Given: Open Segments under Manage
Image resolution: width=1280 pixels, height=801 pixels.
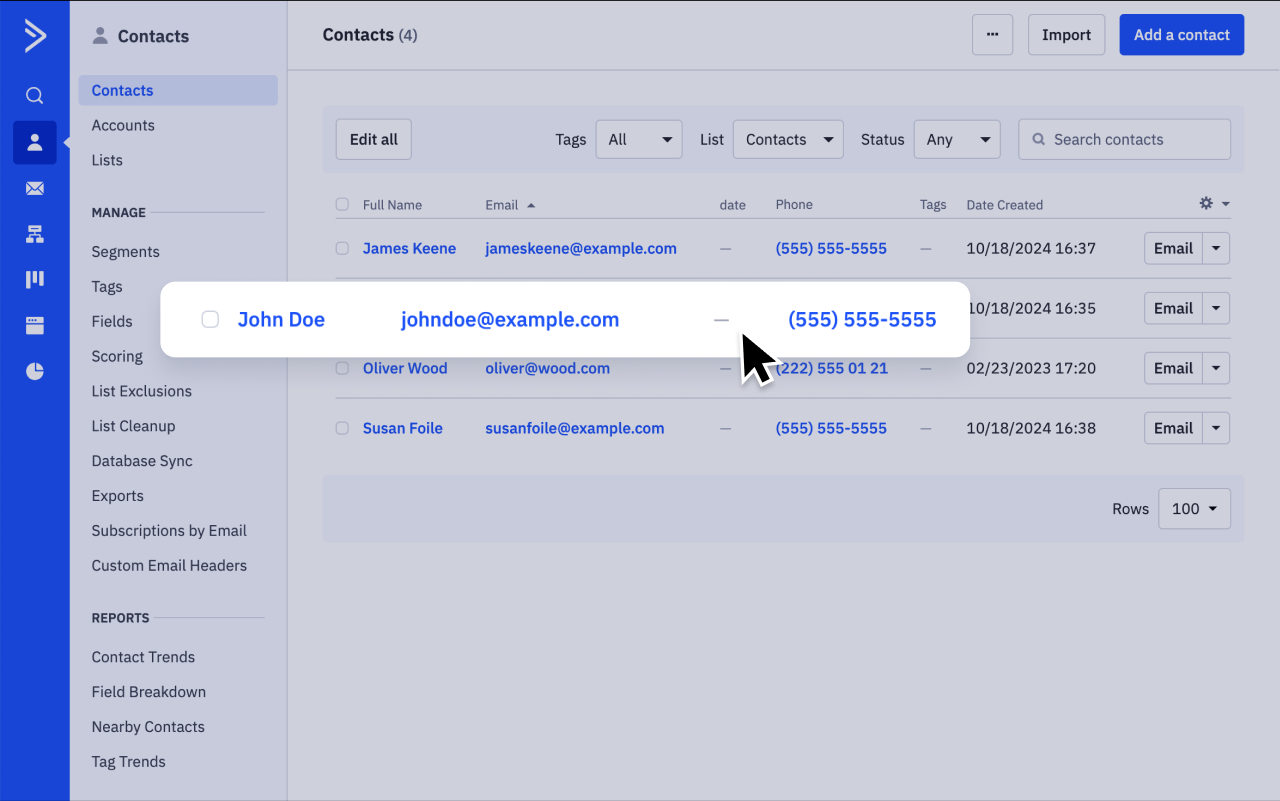Looking at the screenshot, I should tap(125, 252).
